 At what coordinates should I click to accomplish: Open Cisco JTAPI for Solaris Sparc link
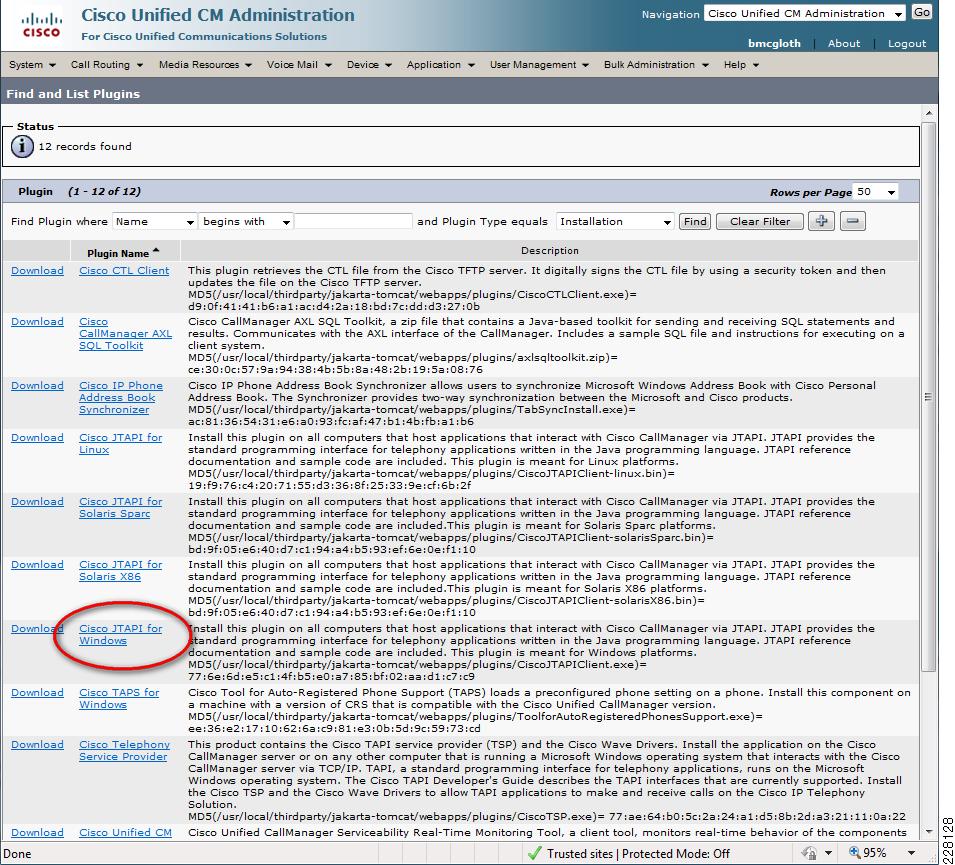[x=121, y=507]
